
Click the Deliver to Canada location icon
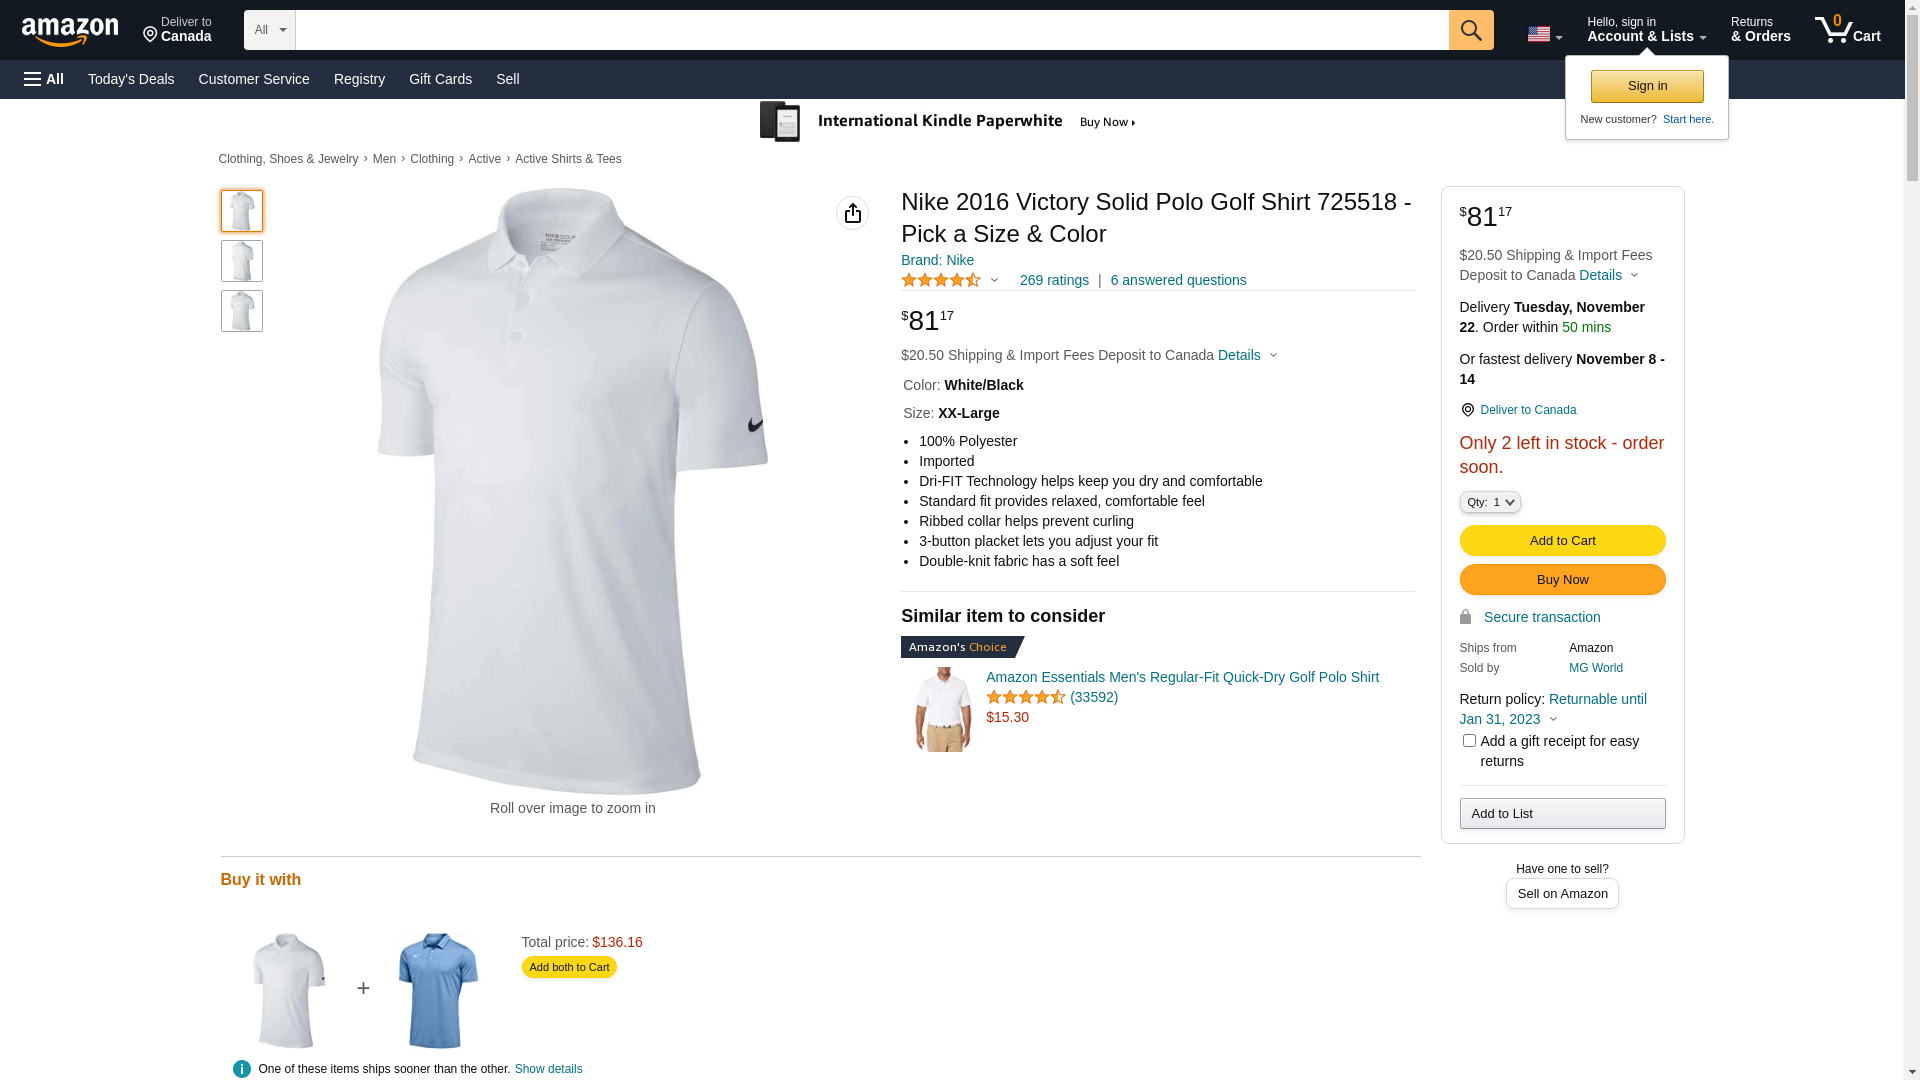(x=1467, y=410)
